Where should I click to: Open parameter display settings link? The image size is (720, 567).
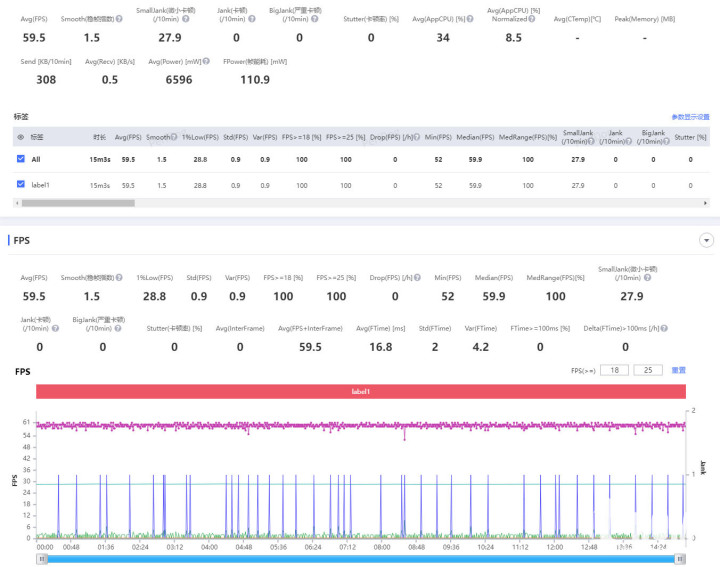pyautogui.click(x=690, y=117)
